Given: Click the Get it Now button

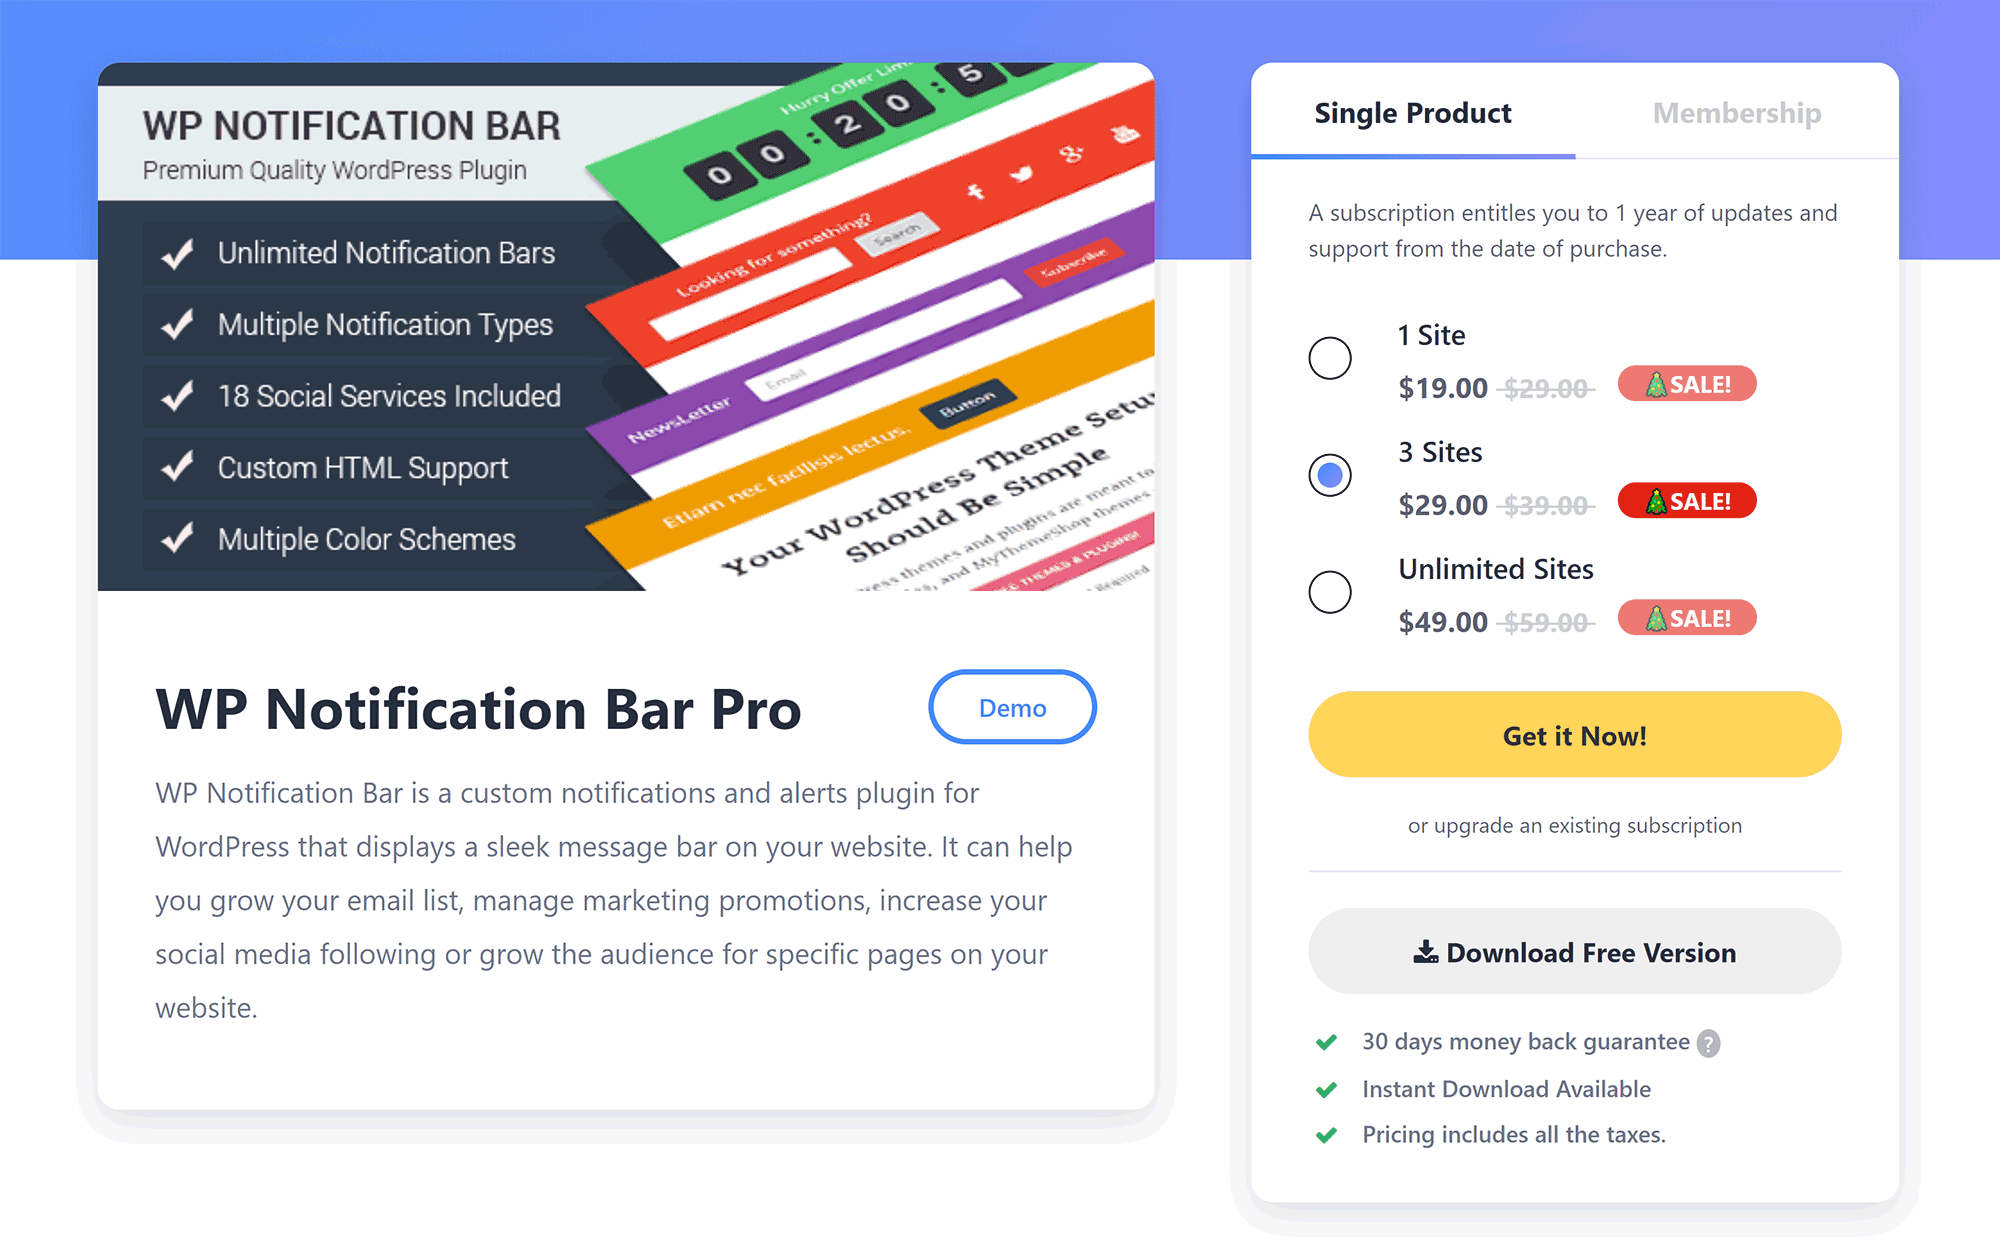Looking at the screenshot, I should pos(1574,735).
